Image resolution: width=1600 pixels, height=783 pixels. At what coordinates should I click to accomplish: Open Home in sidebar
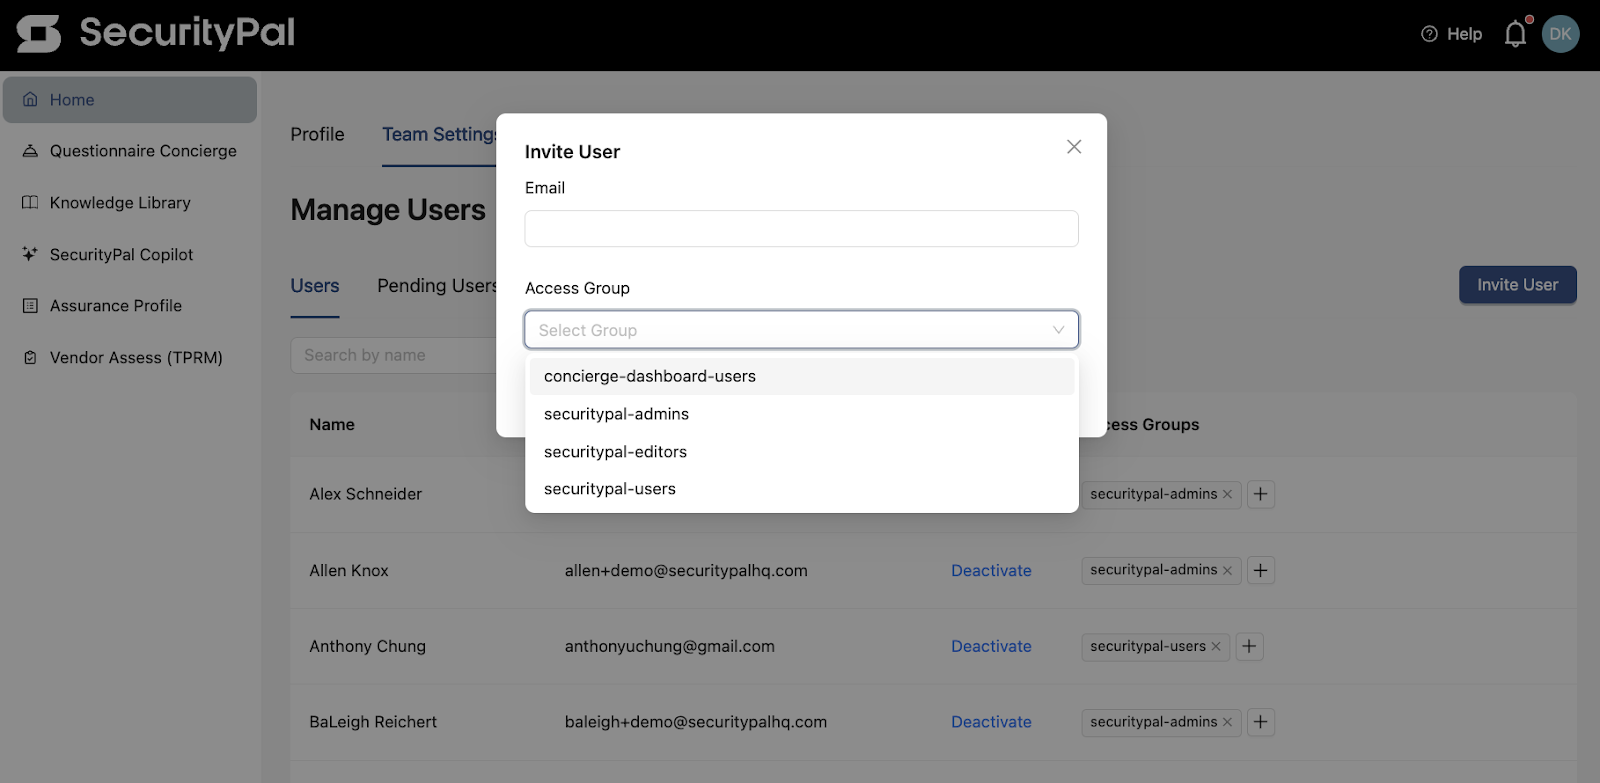click(130, 100)
